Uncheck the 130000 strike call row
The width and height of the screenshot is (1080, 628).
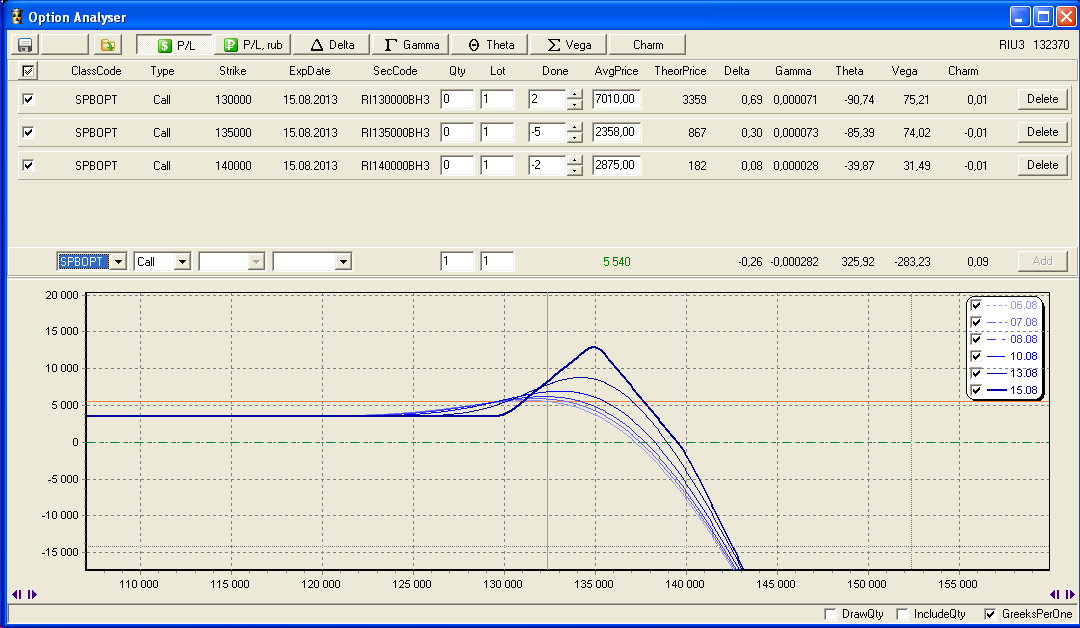pos(28,99)
